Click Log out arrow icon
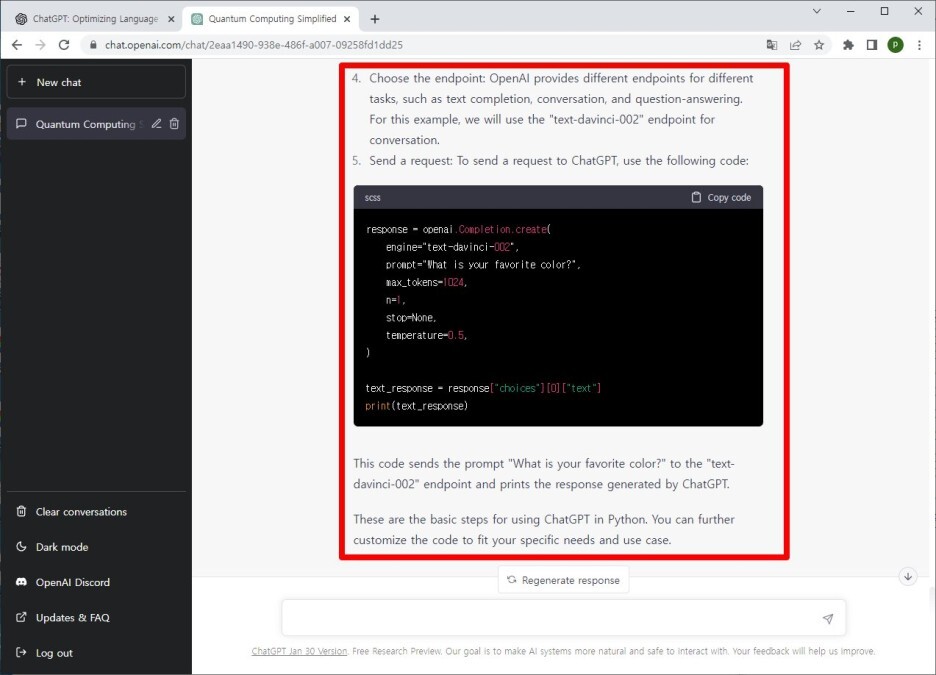This screenshot has width=936, height=675. point(21,652)
